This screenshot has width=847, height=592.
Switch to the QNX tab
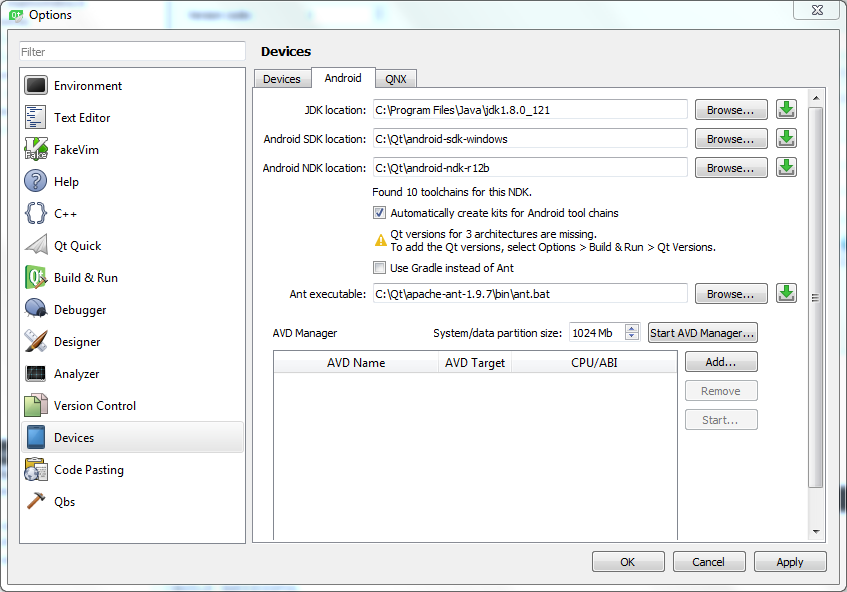pyautogui.click(x=396, y=79)
